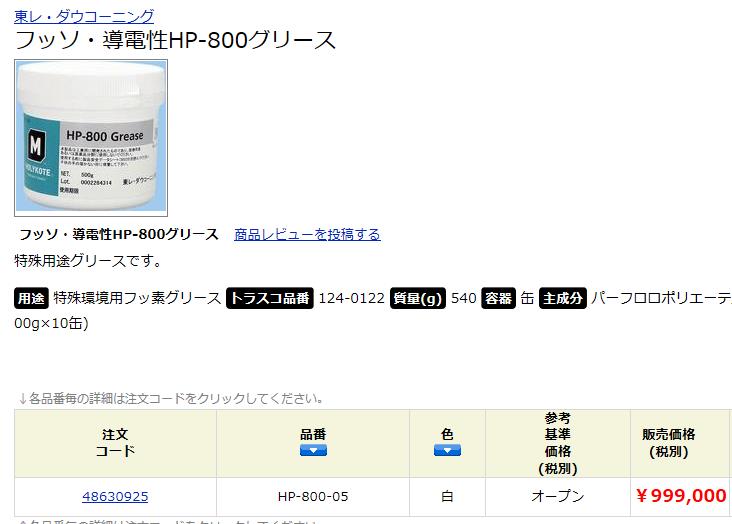Click the 主成分 label badge
Viewport: 732px width, 524px height.
563,298
